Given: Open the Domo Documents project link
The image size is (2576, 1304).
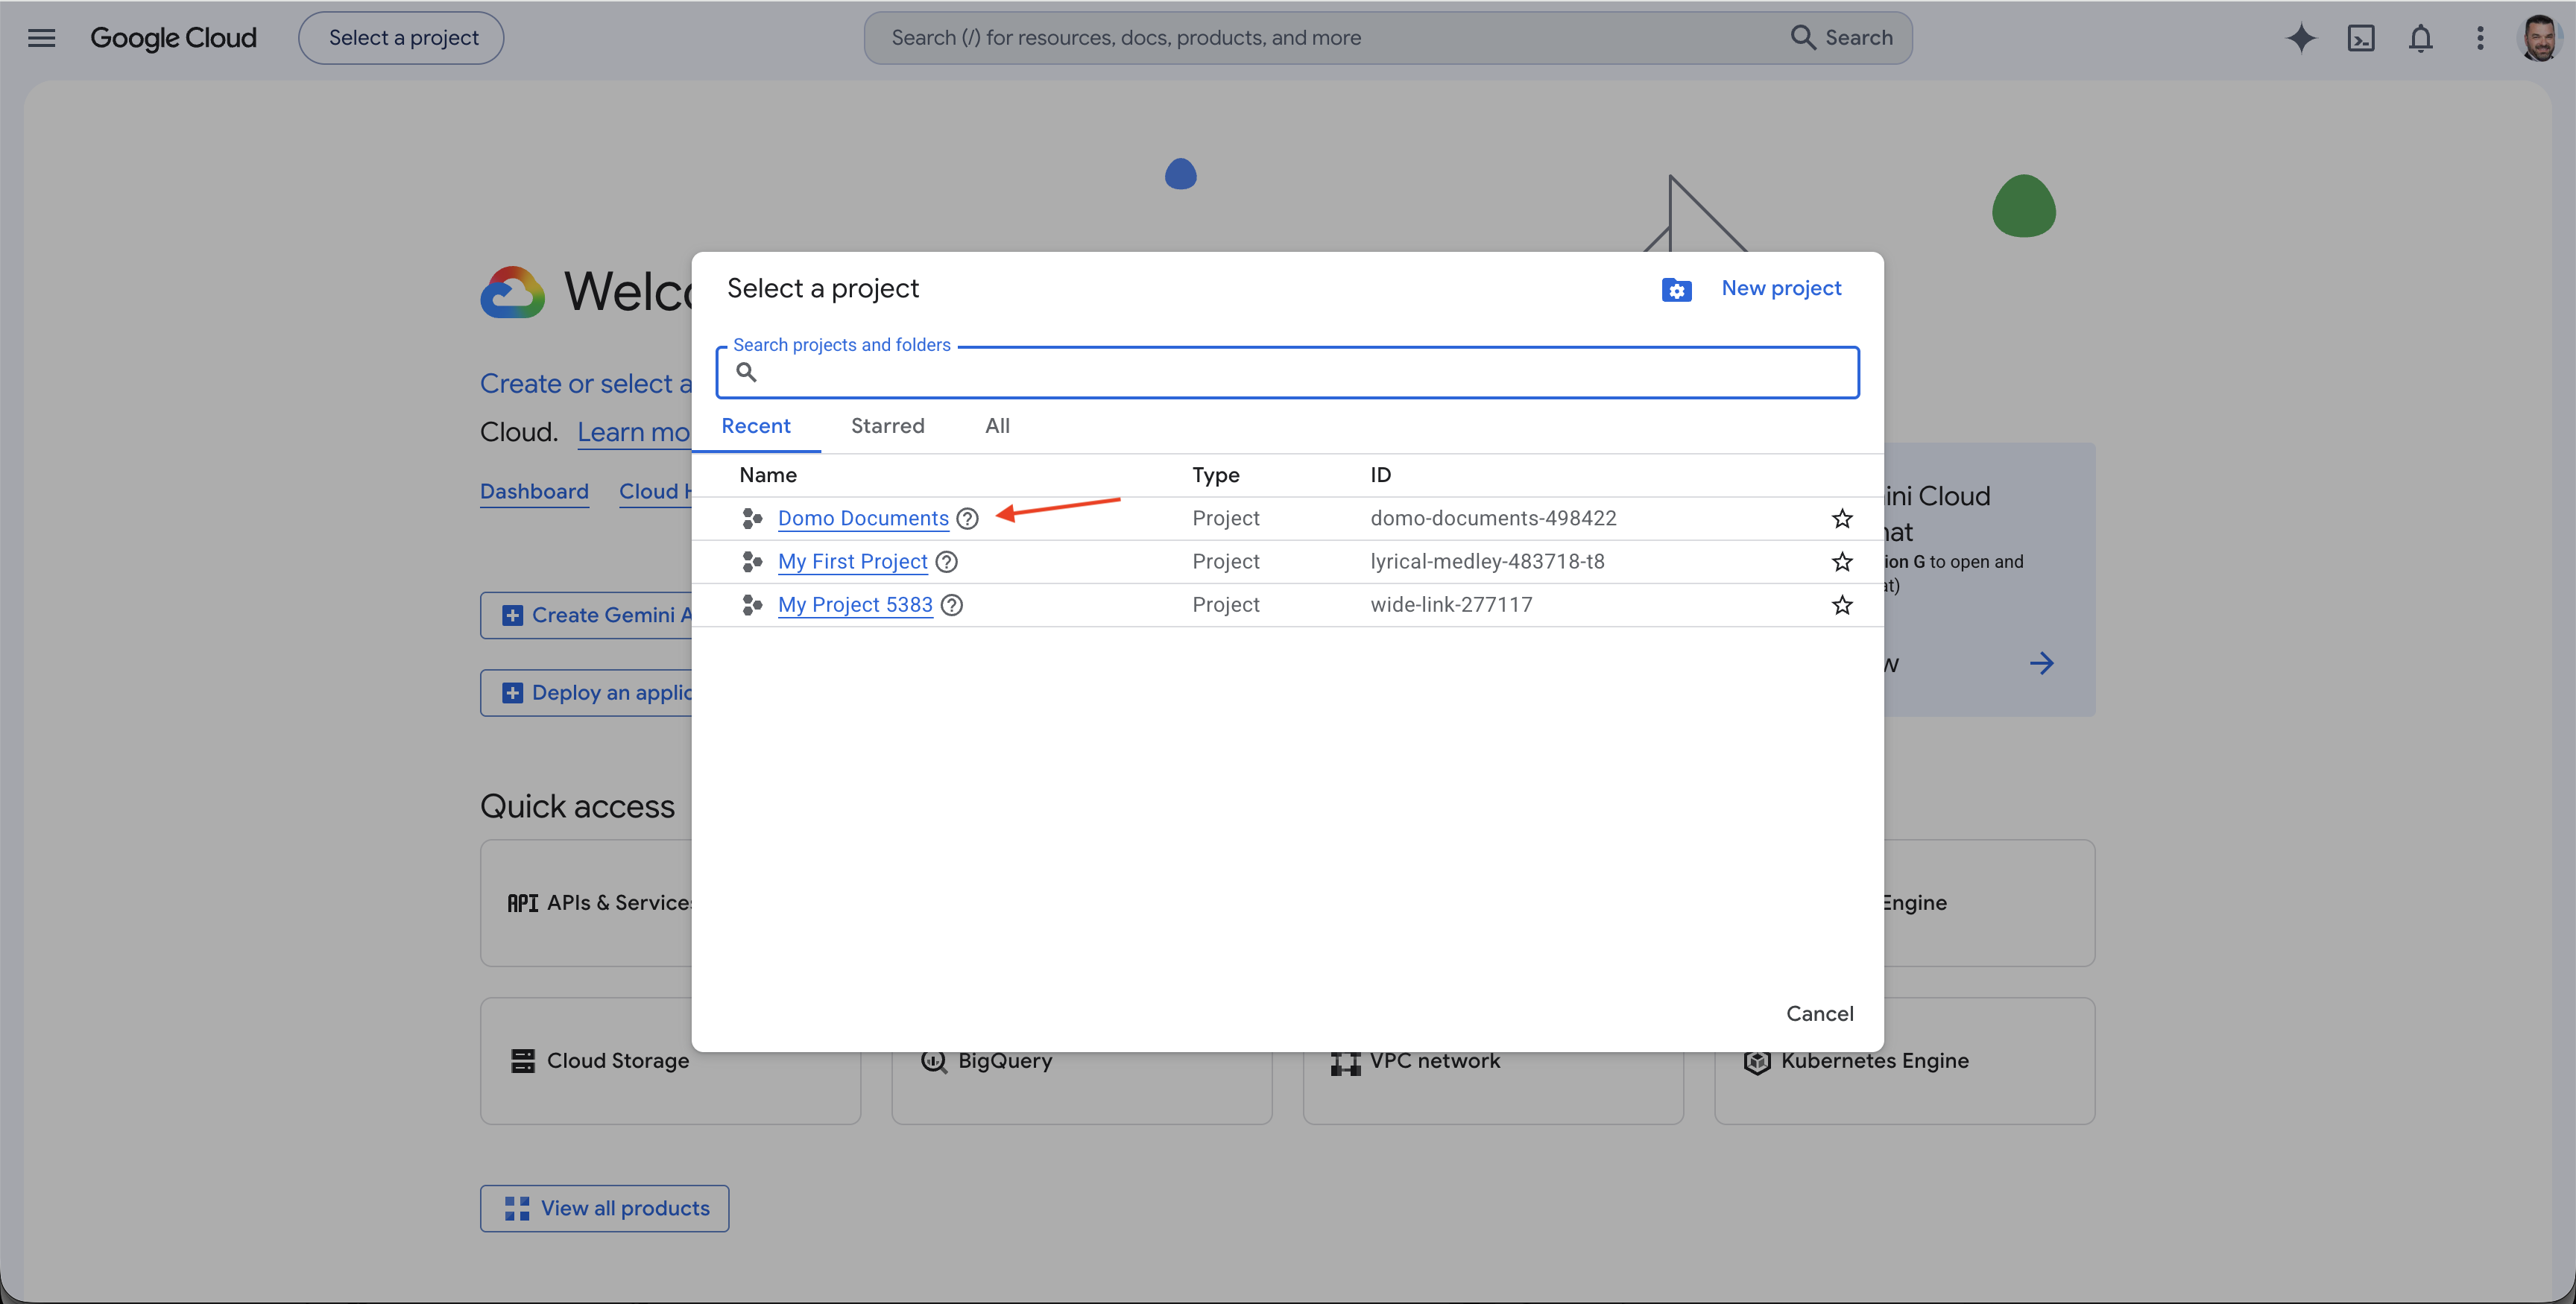Looking at the screenshot, I should 863,518.
